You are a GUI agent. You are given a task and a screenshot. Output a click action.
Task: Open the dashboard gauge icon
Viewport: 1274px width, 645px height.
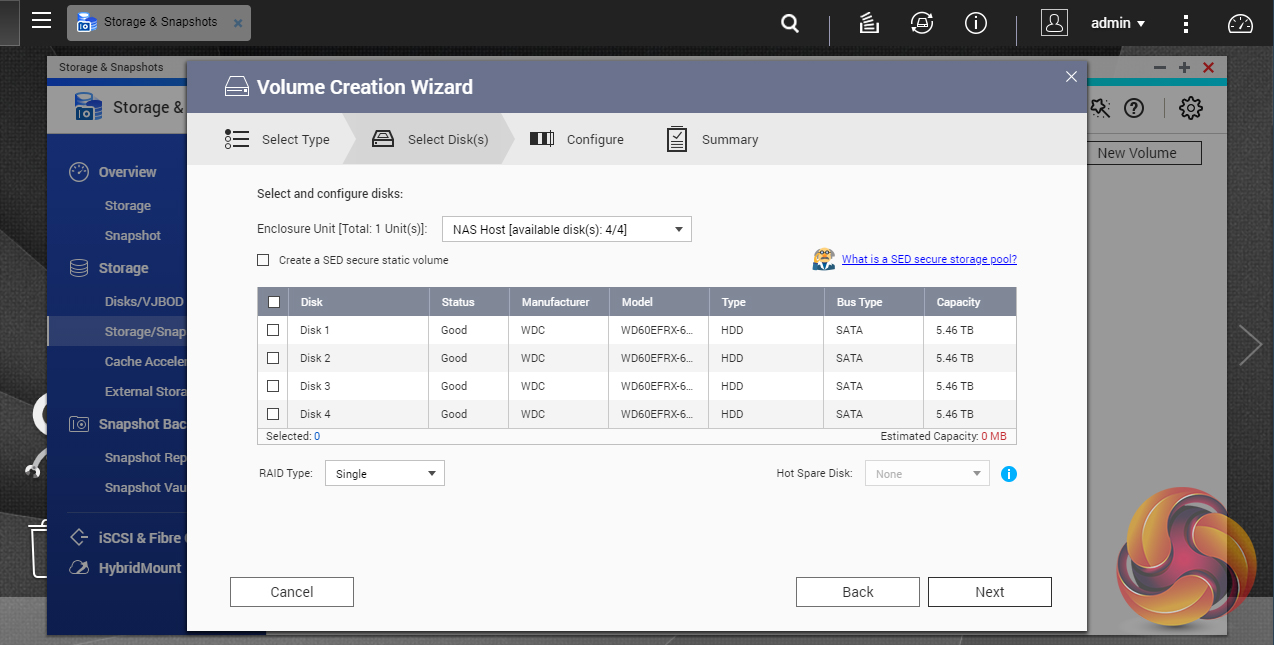click(x=1240, y=23)
